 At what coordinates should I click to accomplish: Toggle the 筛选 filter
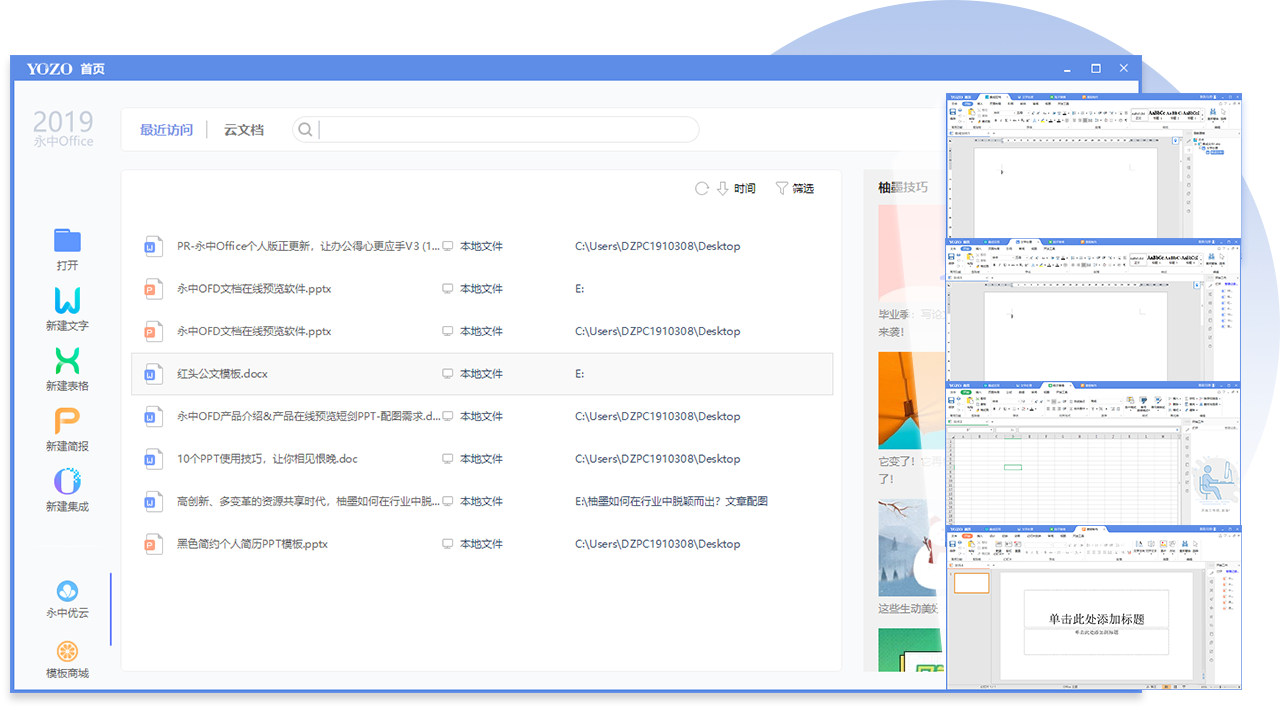pos(796,188)
